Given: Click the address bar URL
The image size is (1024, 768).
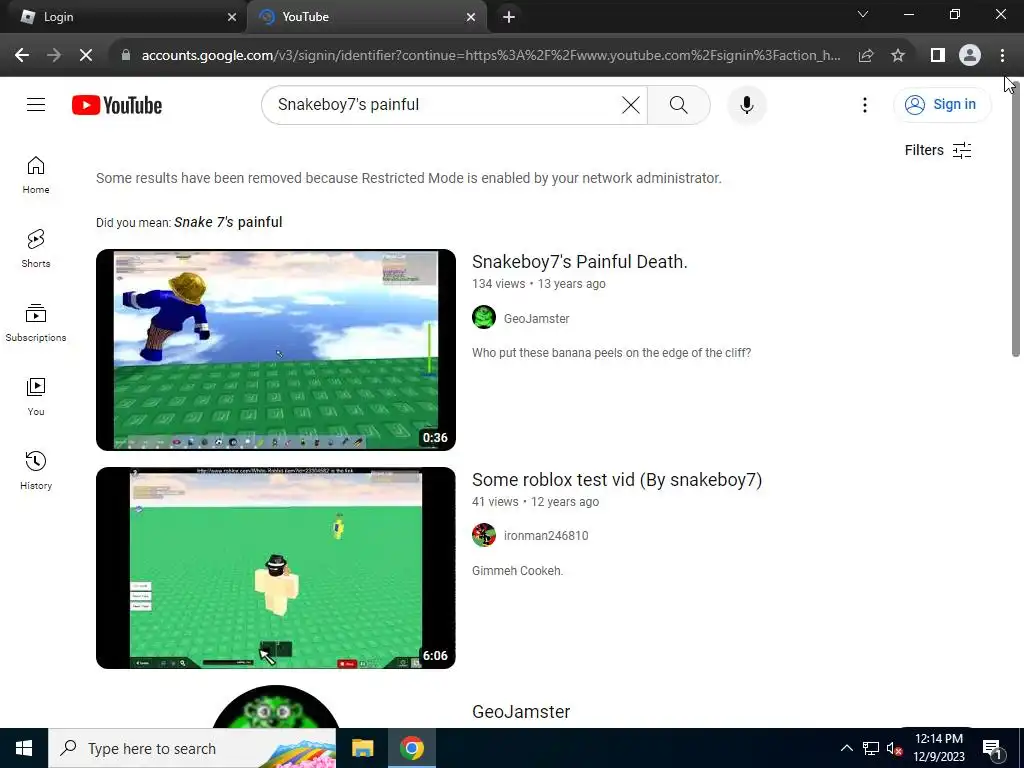Looking at the screenshot, I should [491, 55].
